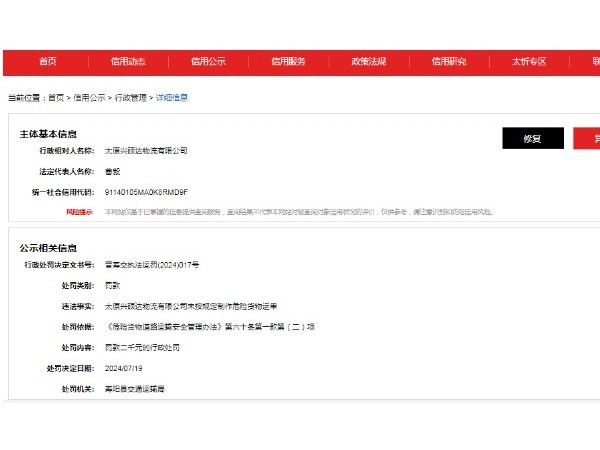Switch to the 太忻专区 navigation tab
This screenshot has width=600, height=450.
(x=529, y=62)
